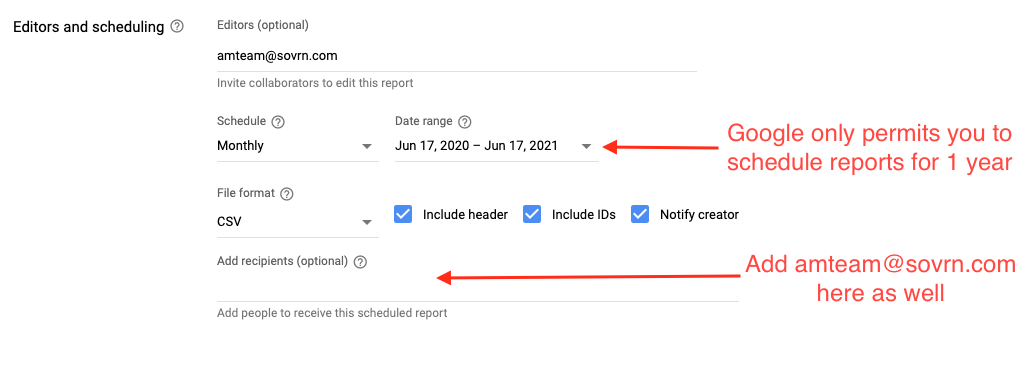1032x369 pixels.
Task: Click the 'Add recipients (optional)' label
Action: [282, 261]
